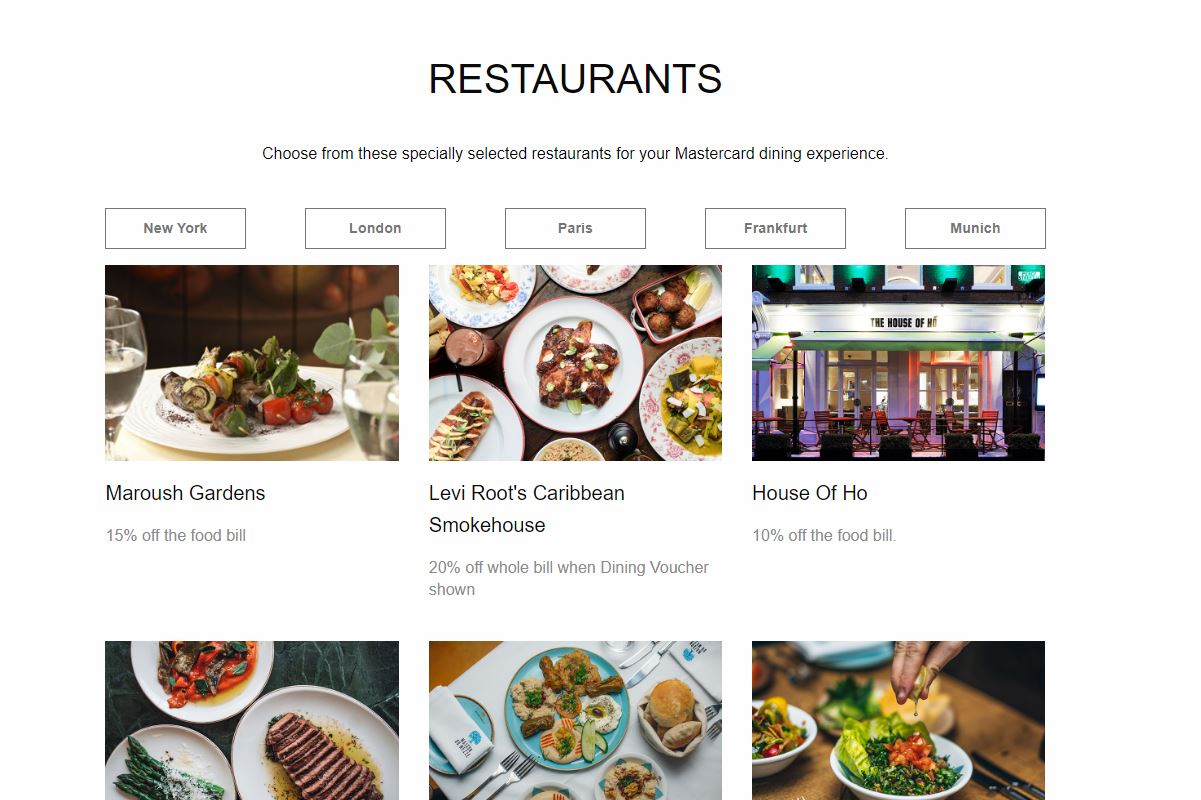Click the House Of Ho title
This screenshot has width=1201, height=800.
(810, 493)
